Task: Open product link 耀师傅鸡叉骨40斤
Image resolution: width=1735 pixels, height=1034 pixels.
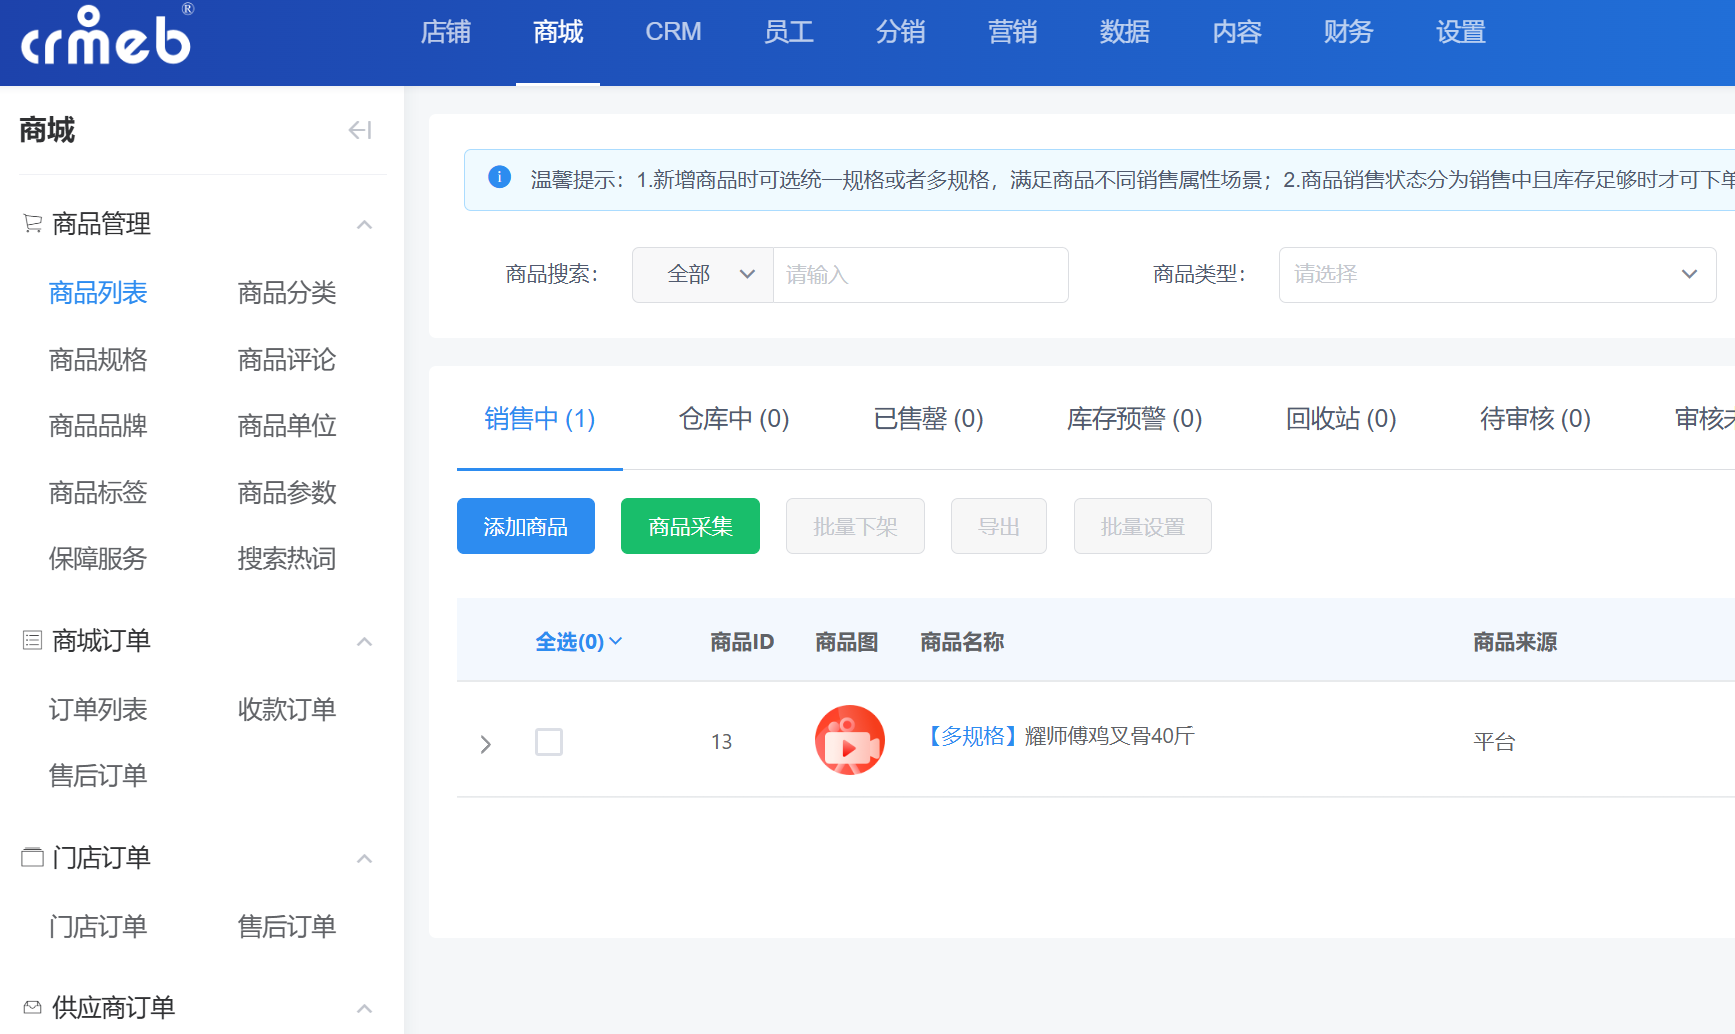Action: [1109, 736]
